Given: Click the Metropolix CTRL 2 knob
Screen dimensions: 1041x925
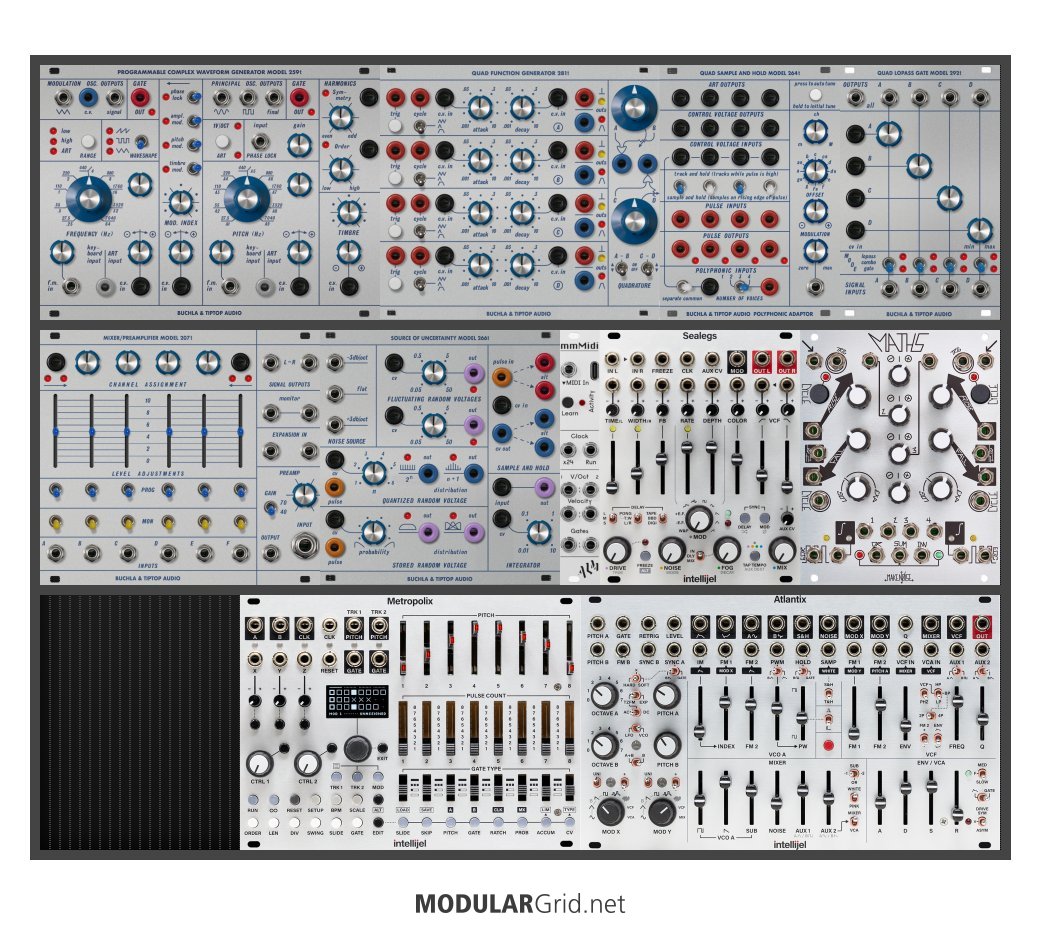Looking at the screenshot, I should [x=307, y=764].
